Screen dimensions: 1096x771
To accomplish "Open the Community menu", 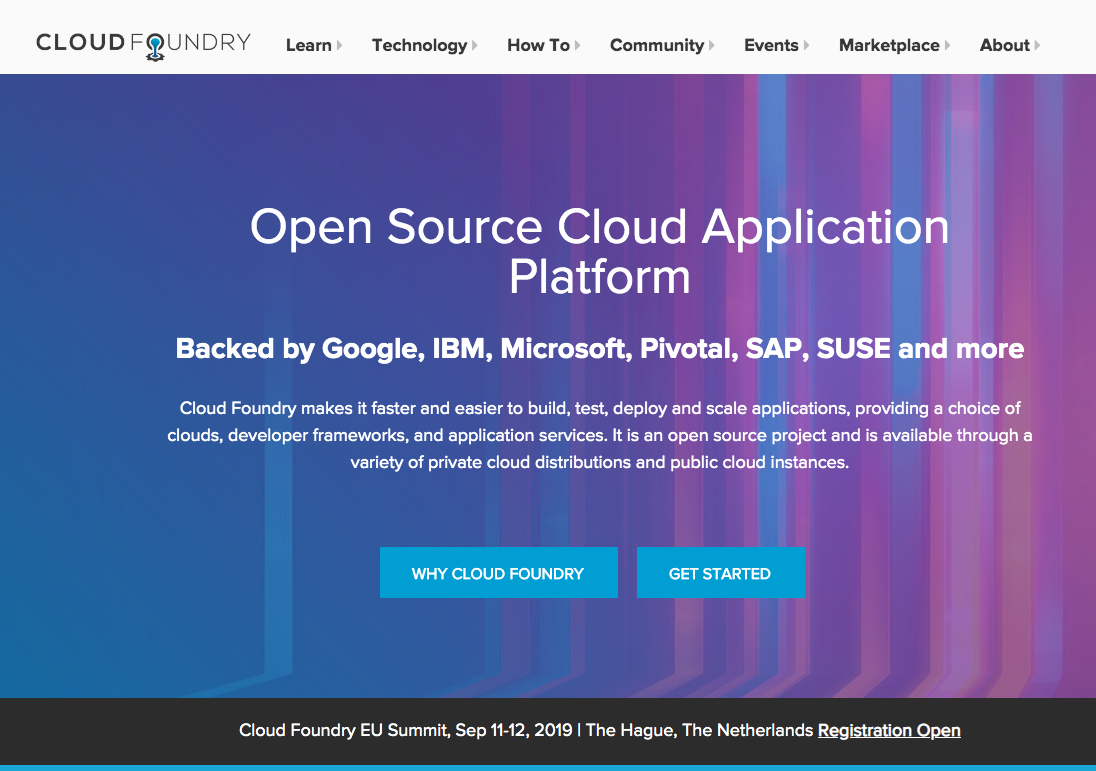I will (657, 45).
